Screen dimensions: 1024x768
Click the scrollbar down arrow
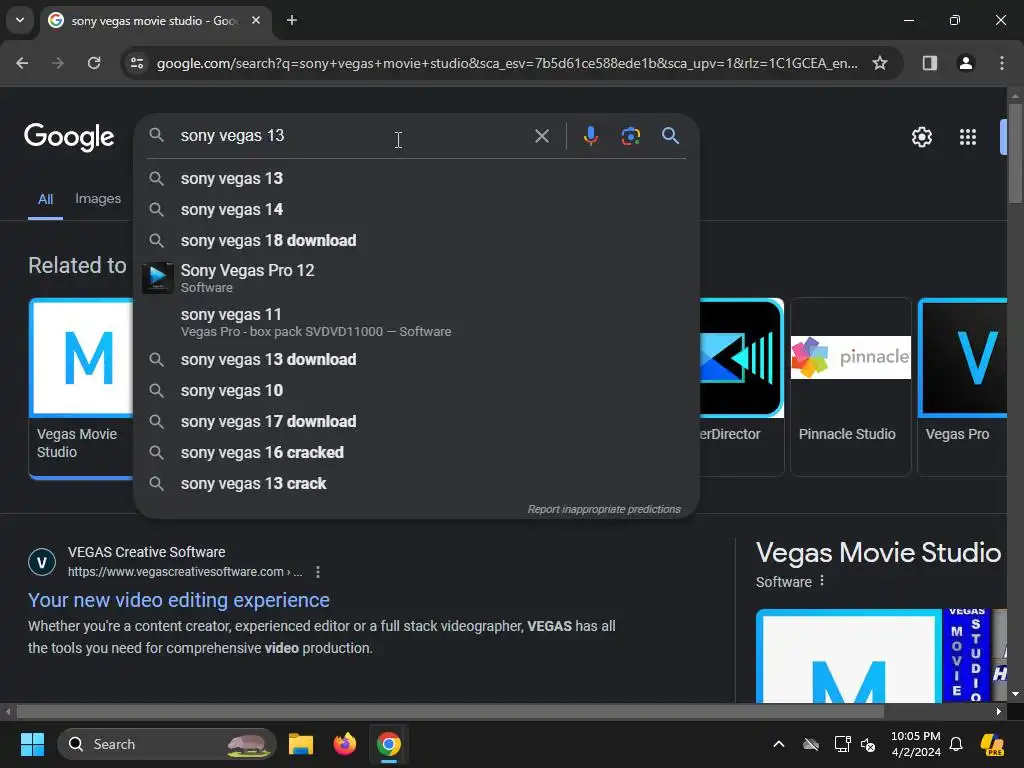[x=1015, y=694]
